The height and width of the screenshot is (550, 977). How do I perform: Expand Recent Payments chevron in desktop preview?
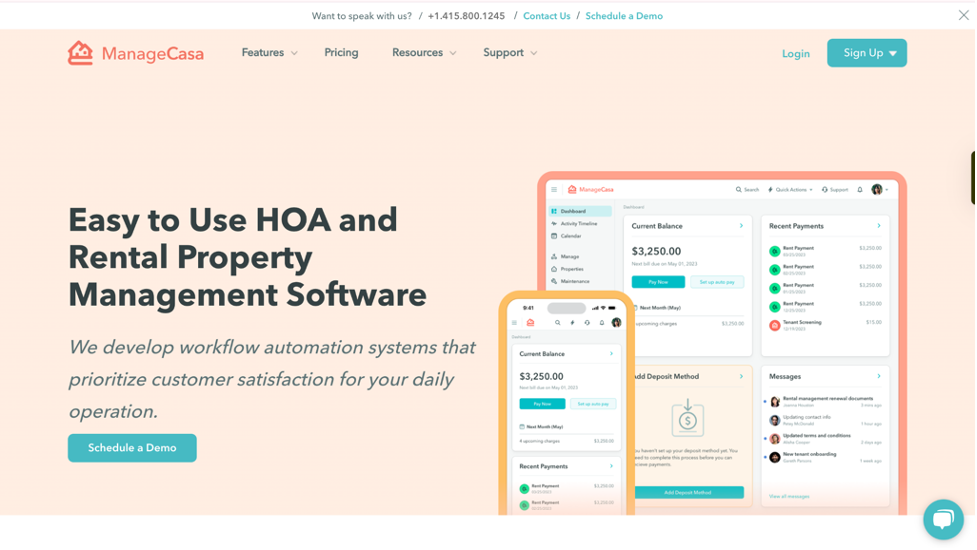pos(879,226)
